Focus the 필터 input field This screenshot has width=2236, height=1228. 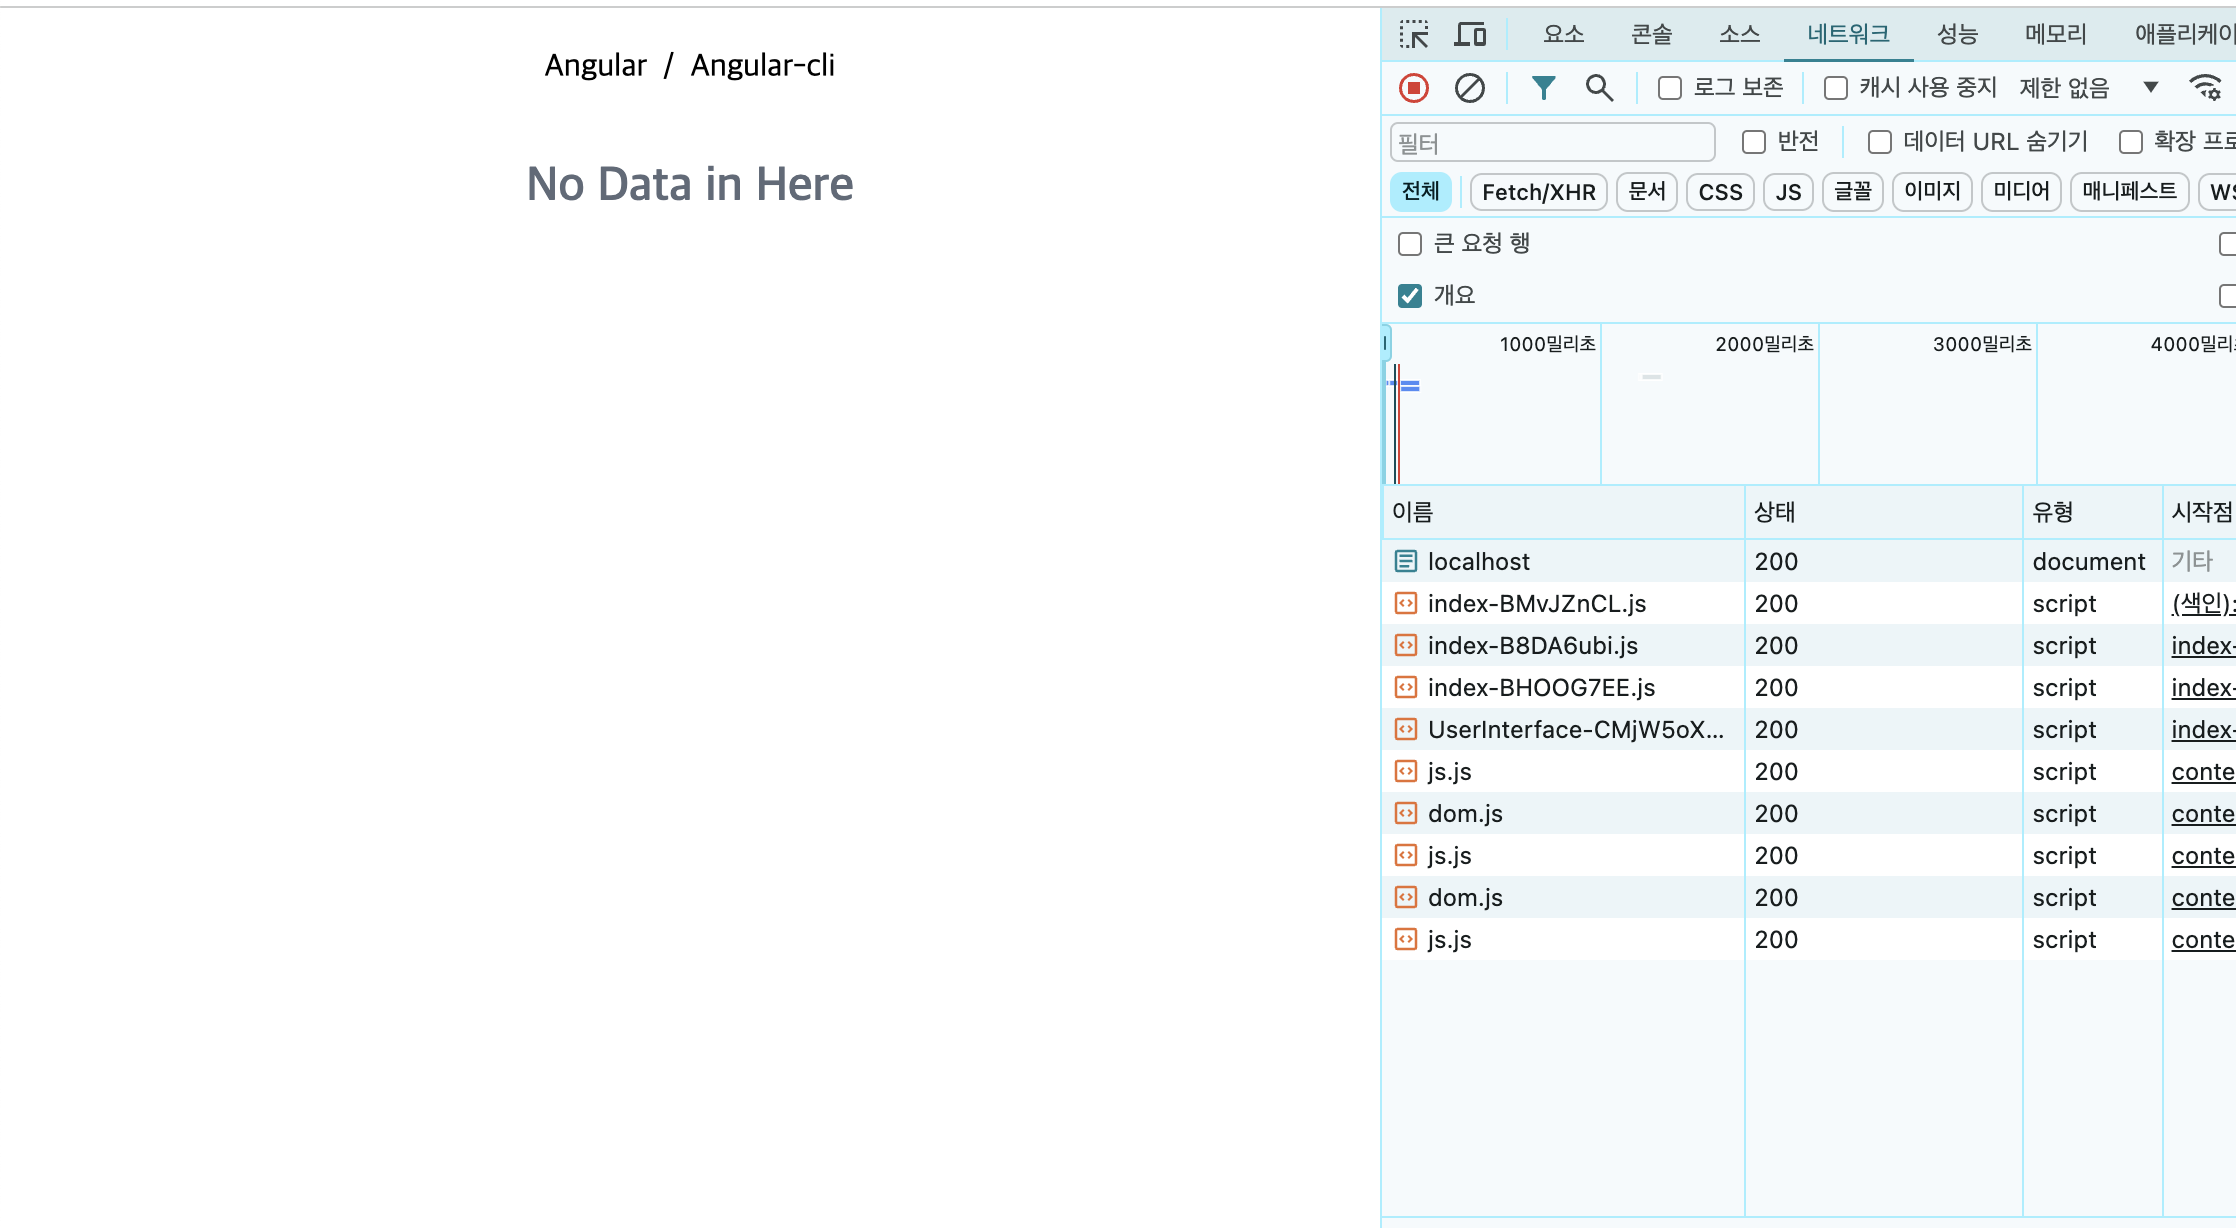pyautogui.click(x=1552, y=143)
